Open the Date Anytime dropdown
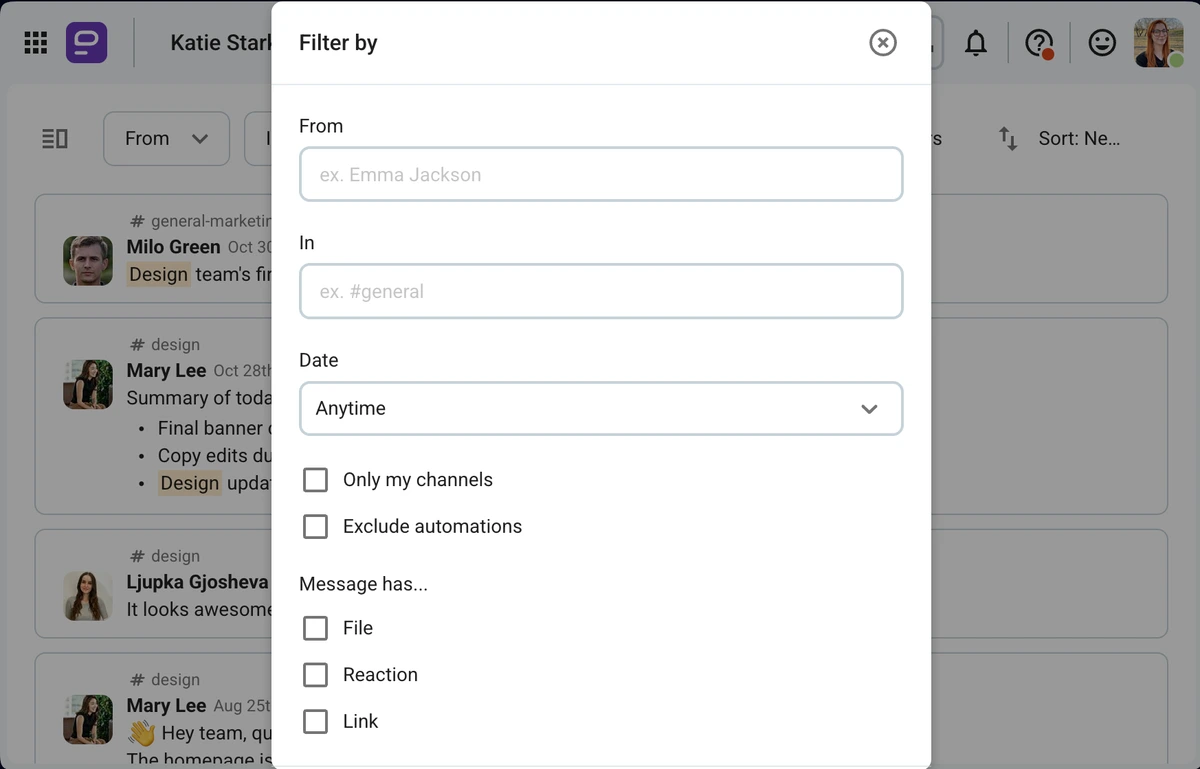 pyautogui.click(x=600, y=408)
